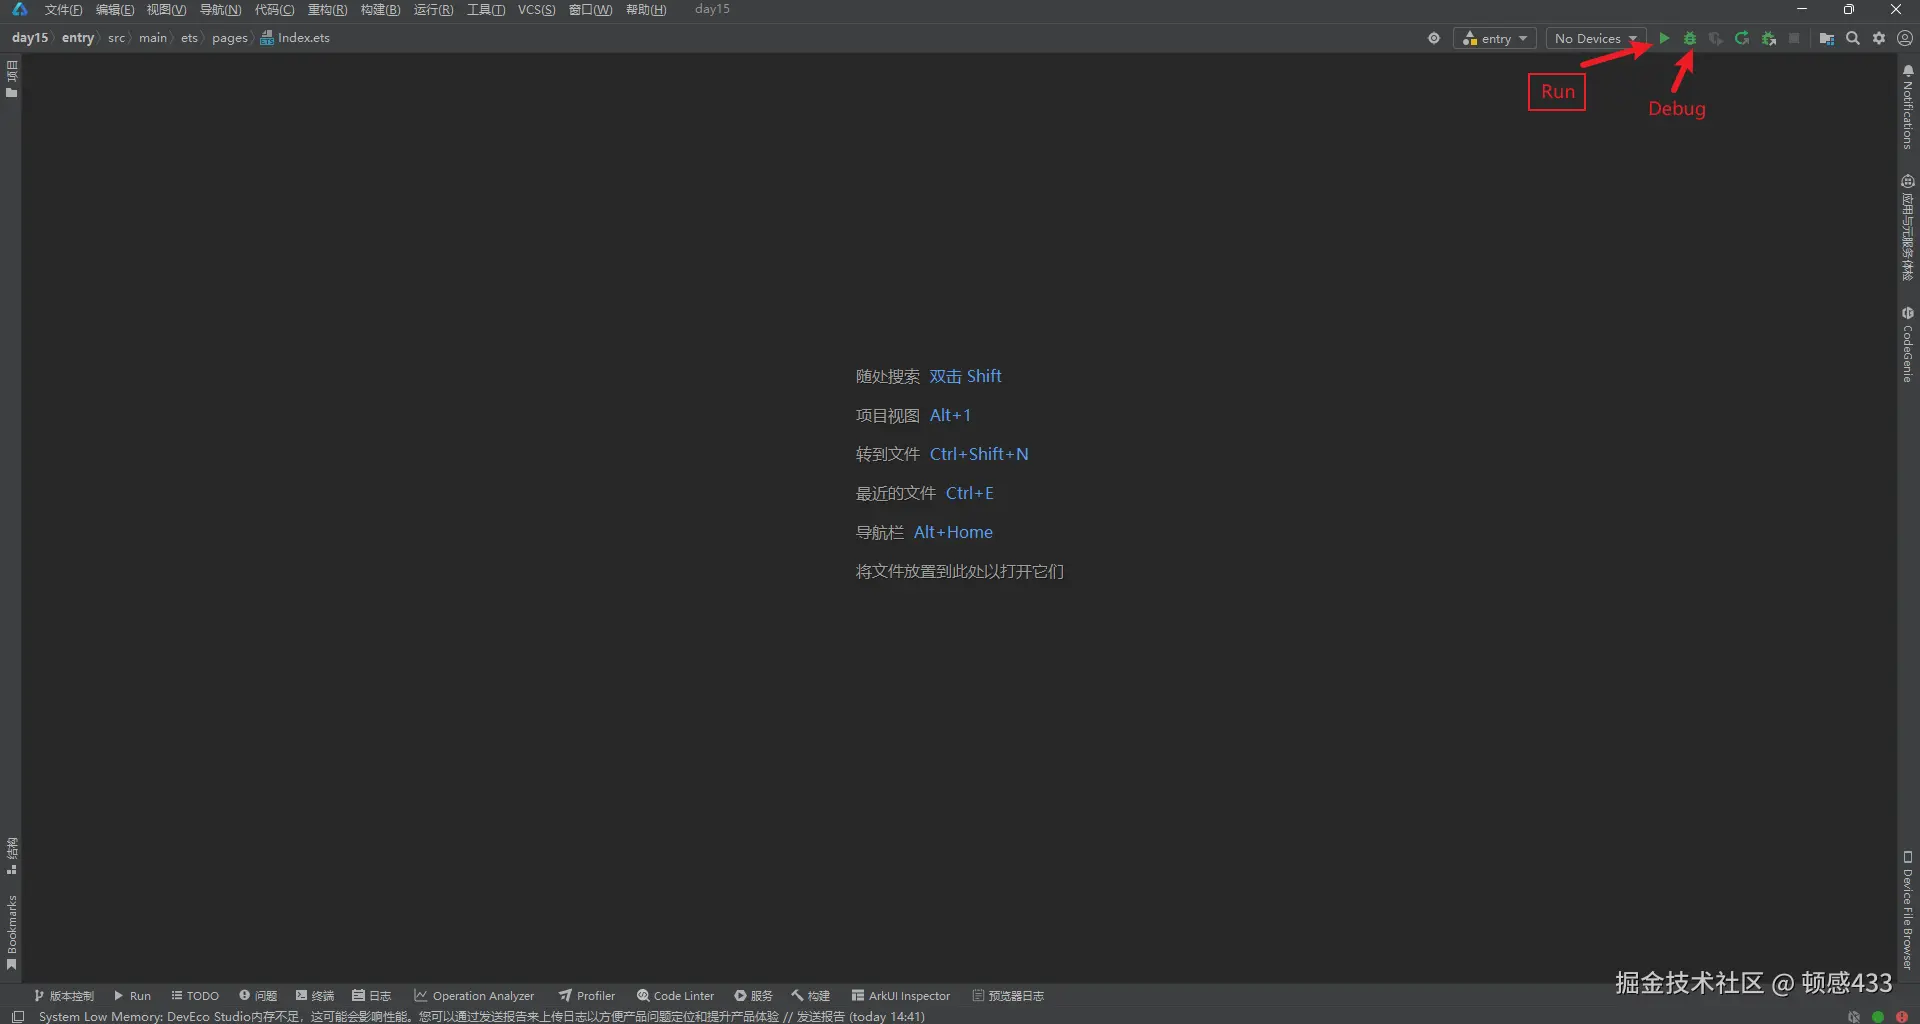The height and width of the screenshot is (1024, 1920).
Task: Open the Bookmarks tool window
Action: 12,932
